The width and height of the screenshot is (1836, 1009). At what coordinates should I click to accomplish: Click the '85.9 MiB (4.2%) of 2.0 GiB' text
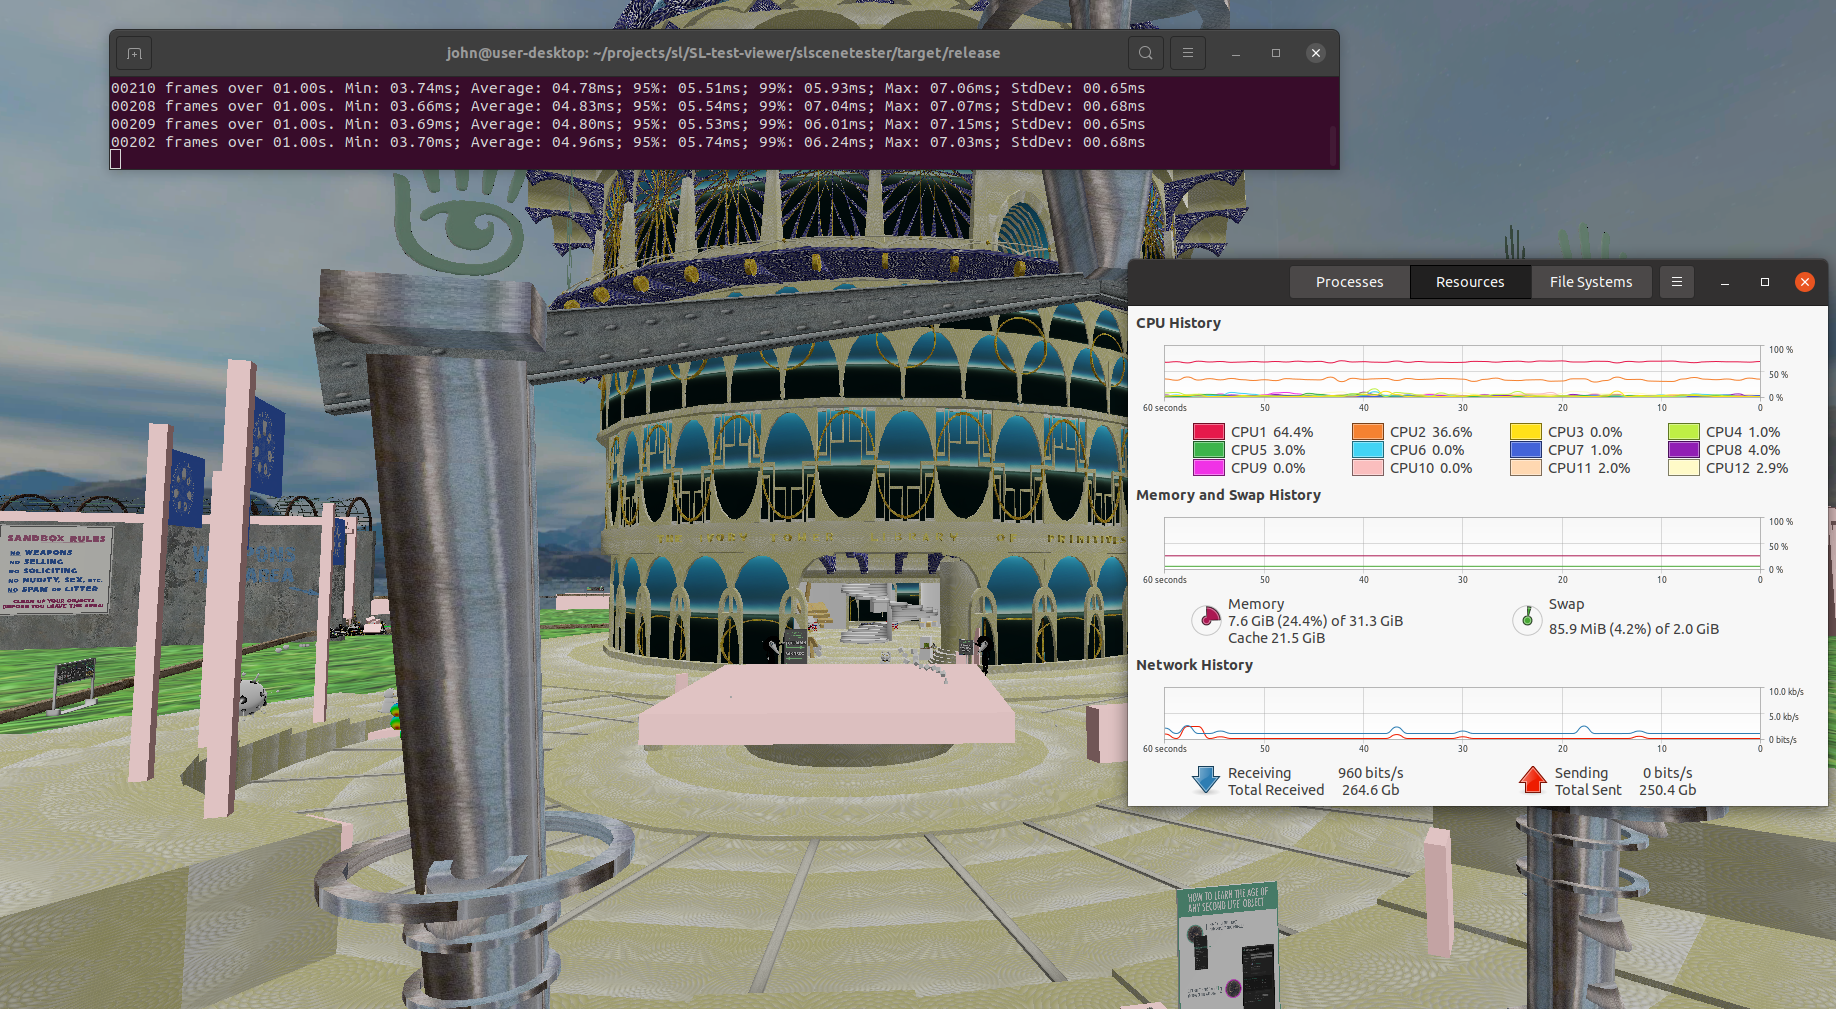(x=1634, y=629)
